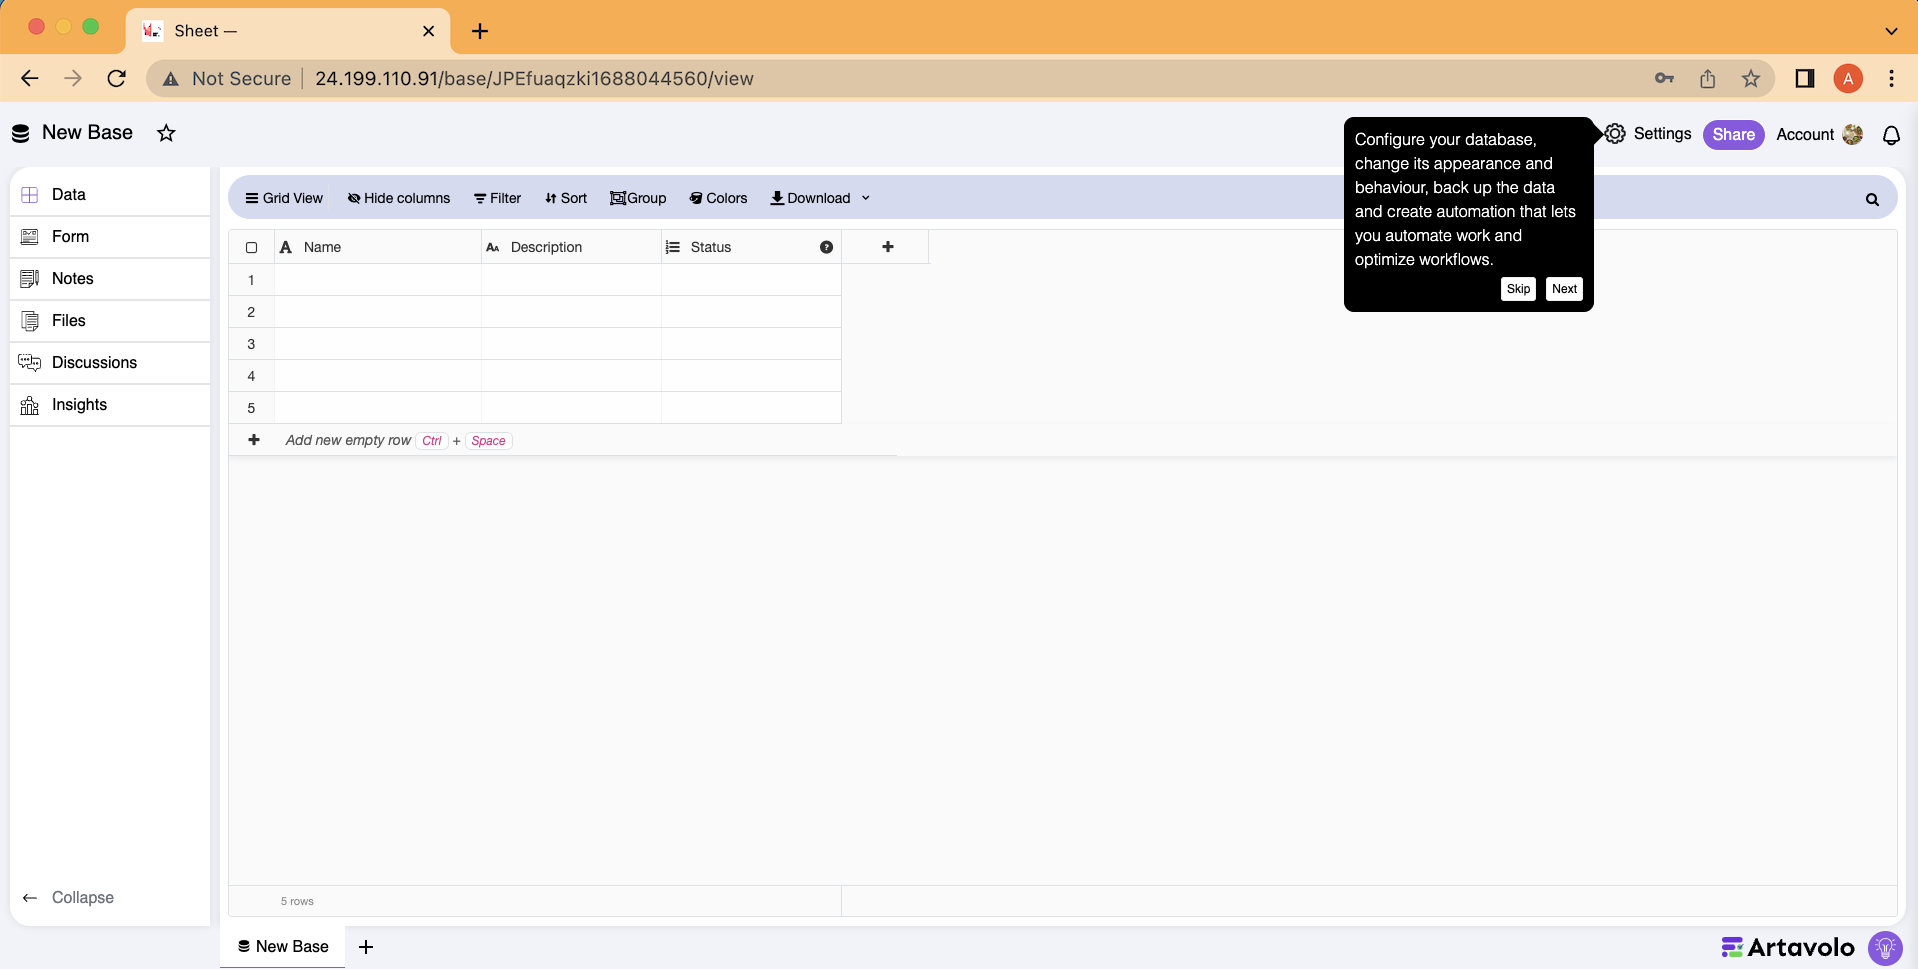Open Discussions in sidebar
1918x969 pixels.
pos(110,362)
